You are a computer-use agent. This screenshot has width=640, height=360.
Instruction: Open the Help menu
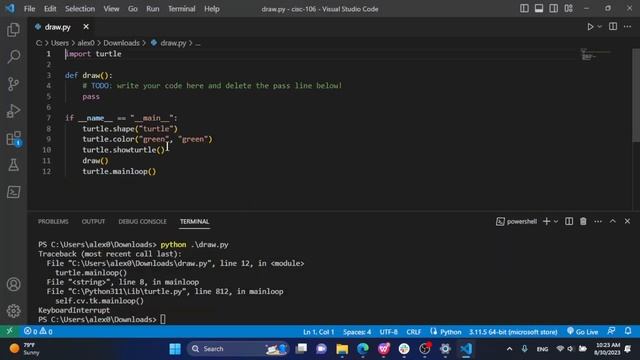click(x=212, y=9)
